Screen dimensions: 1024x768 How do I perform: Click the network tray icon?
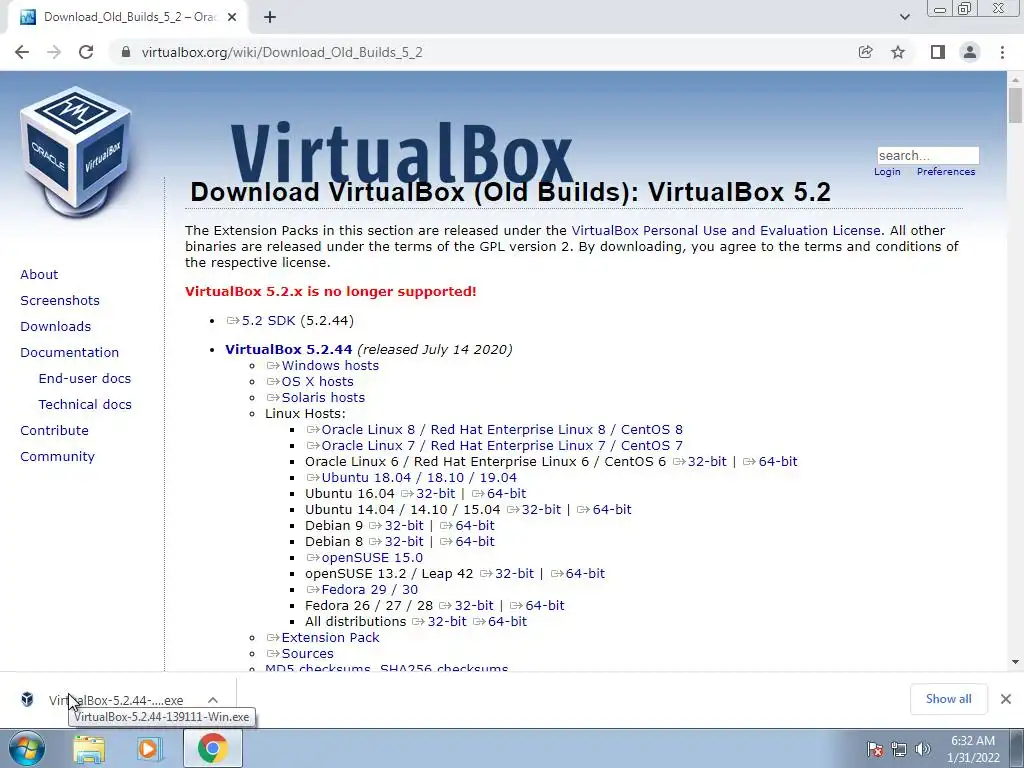pyautogui.click(x=899, y=749)
